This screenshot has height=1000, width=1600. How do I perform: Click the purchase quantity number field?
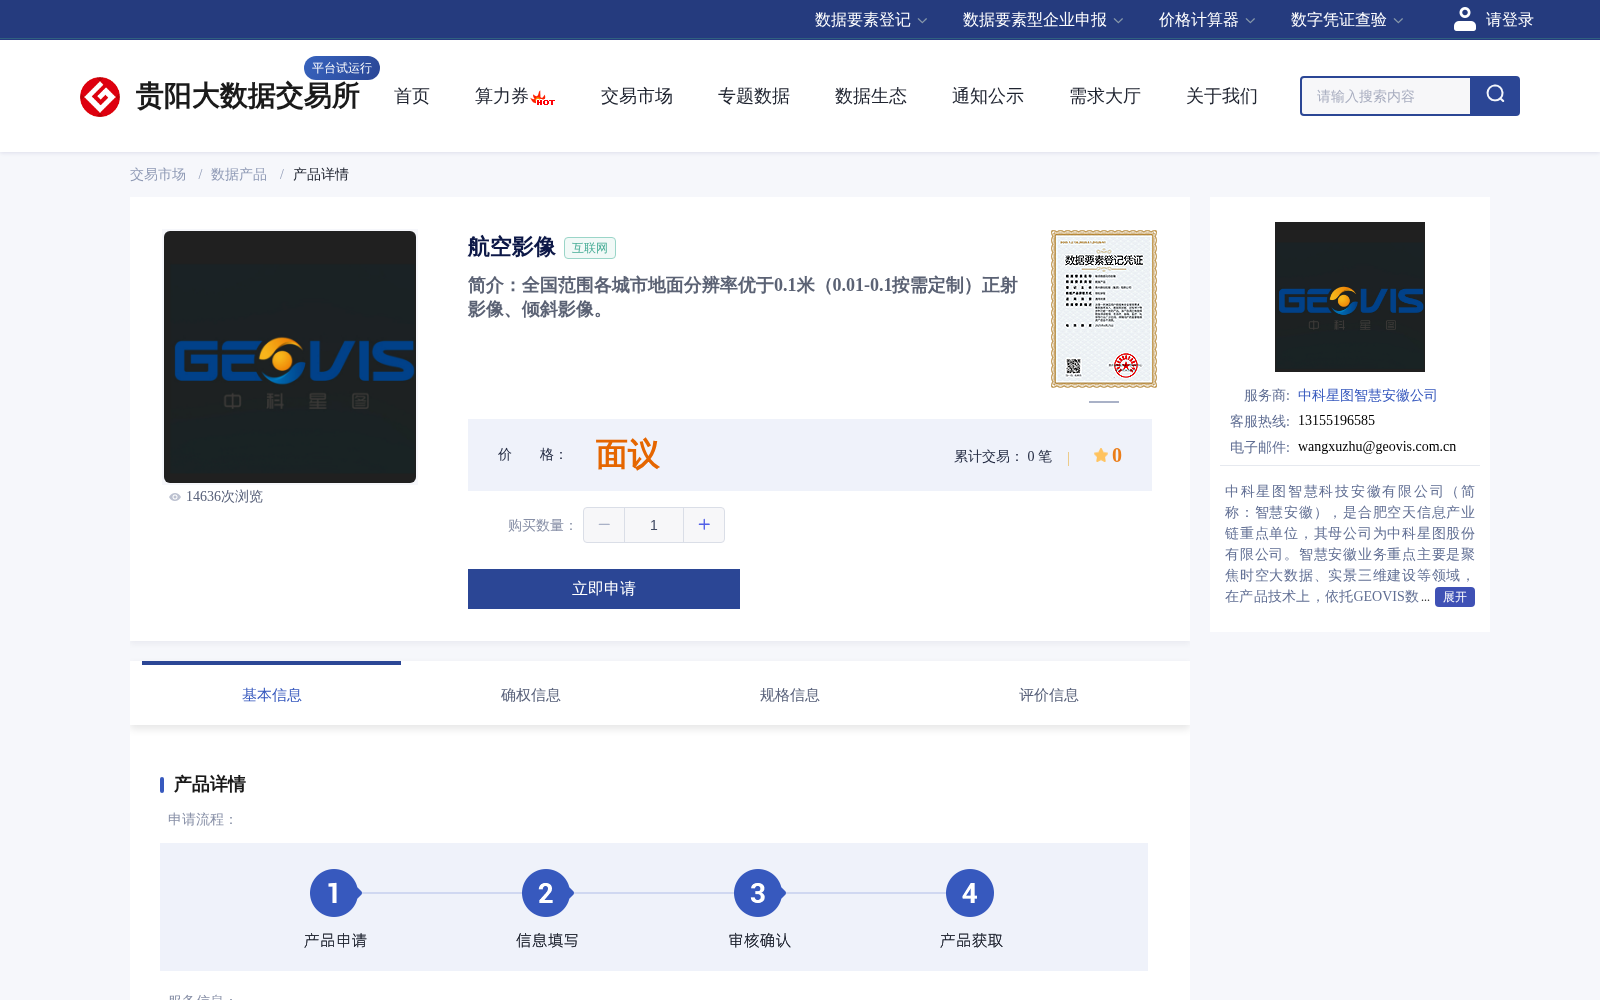[x=654, y=525]
